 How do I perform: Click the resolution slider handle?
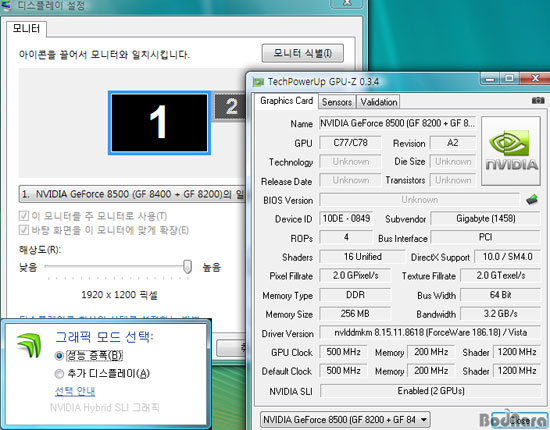point(188,267)
